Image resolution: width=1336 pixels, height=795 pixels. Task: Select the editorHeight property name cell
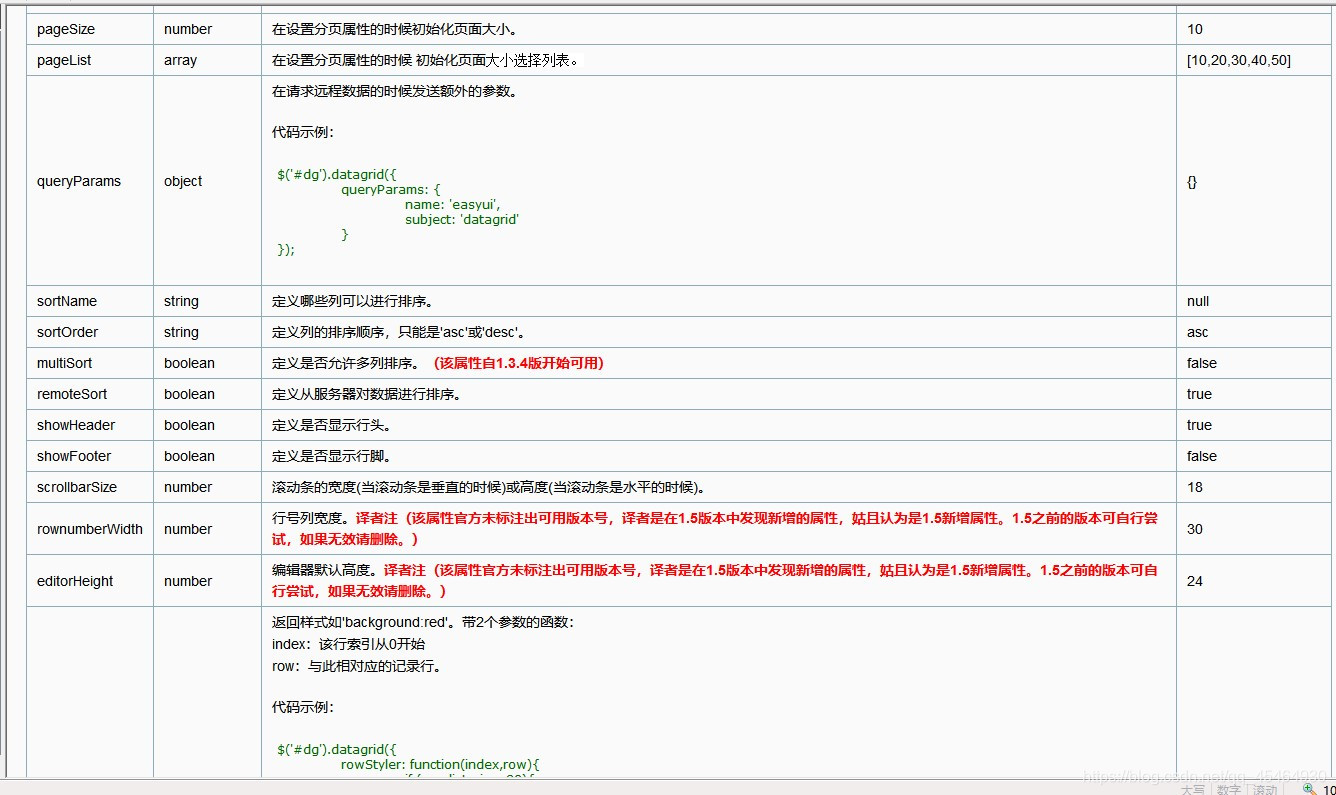pos(90,581)
